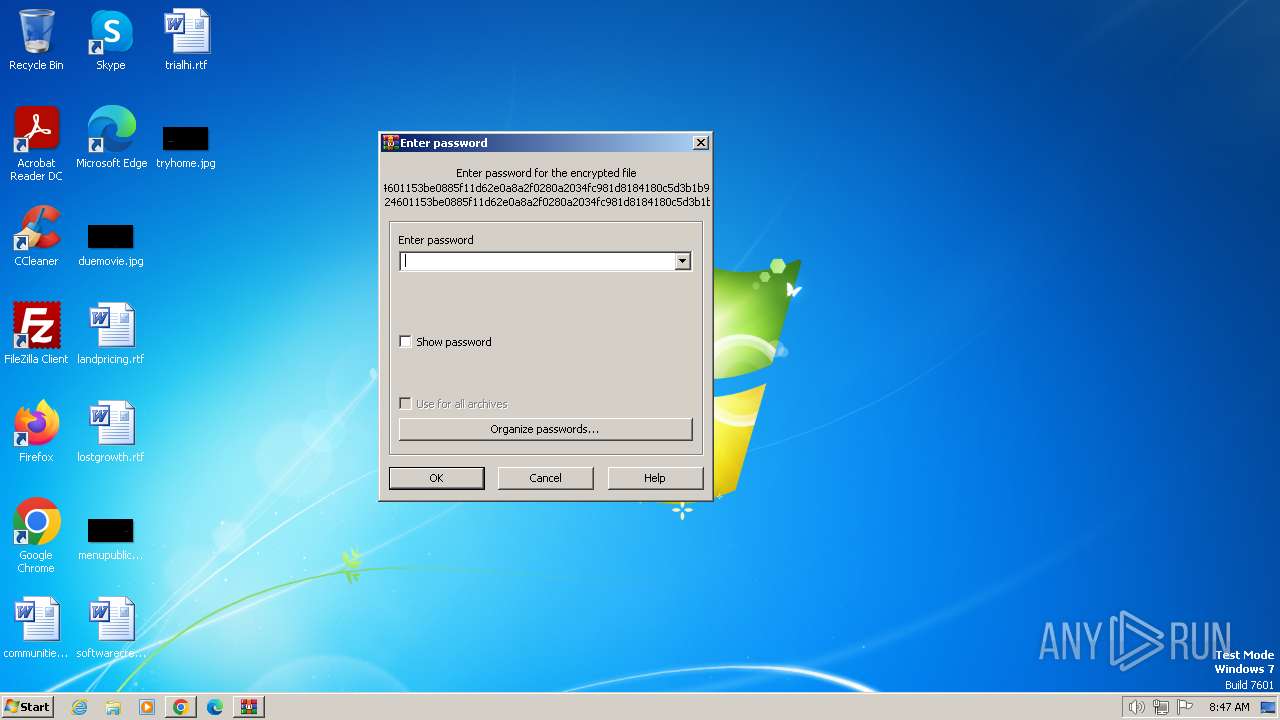Open Internet Explorer from the taskbar
1280x720 pixels.
click(x=80, y=707)
